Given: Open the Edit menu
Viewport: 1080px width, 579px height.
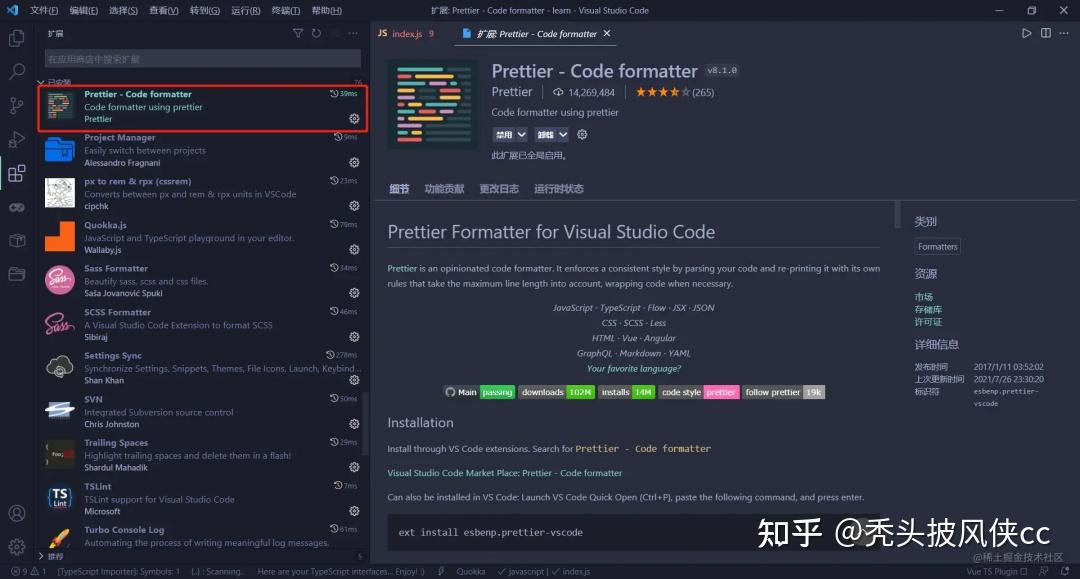Looking at the screenshot, I should 84,10.
